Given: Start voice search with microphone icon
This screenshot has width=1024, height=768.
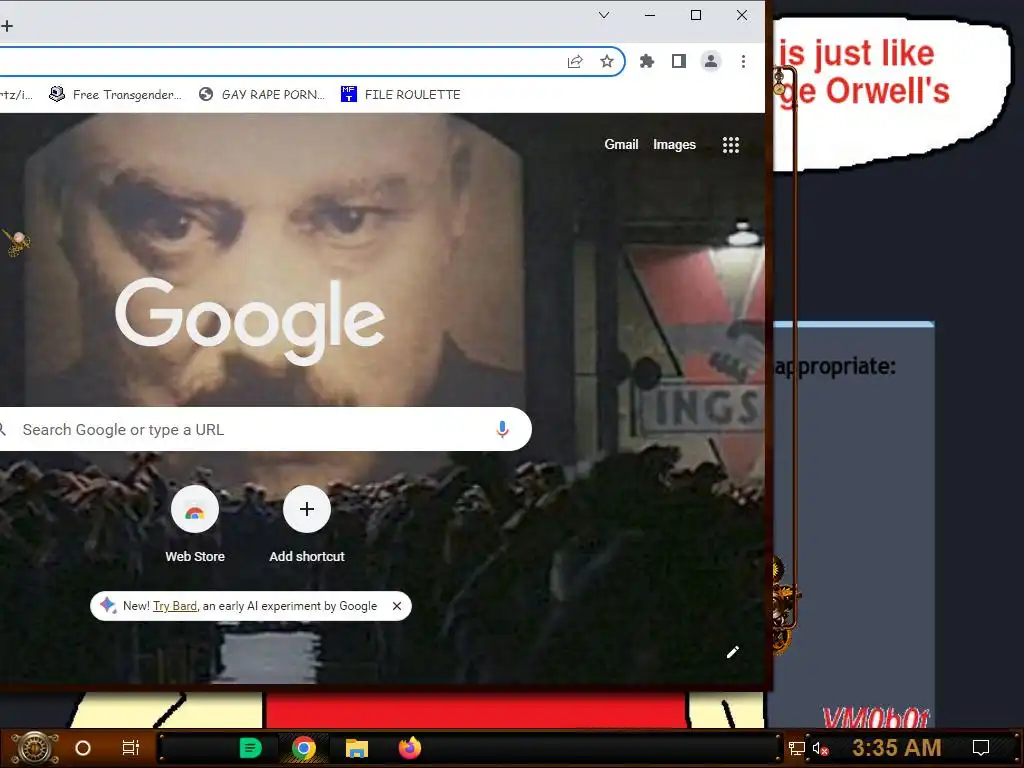Looking at the screenshot, I should coord(502,429).
